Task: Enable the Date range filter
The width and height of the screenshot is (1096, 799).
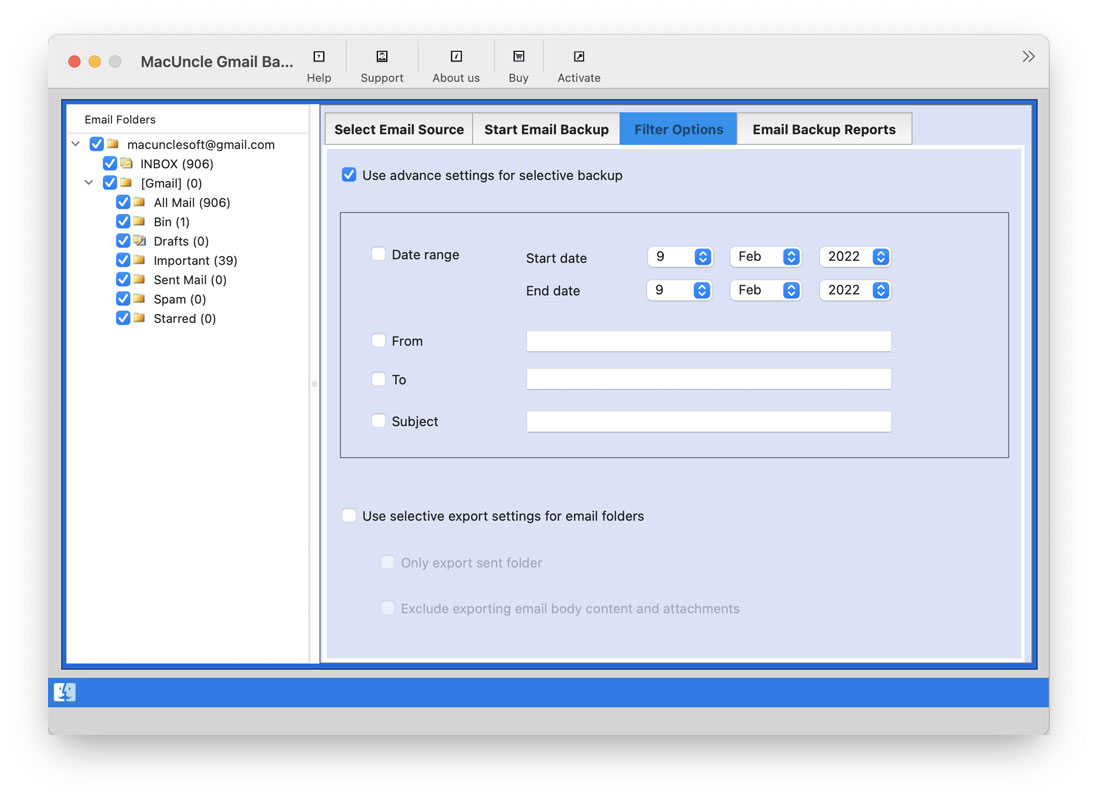Action: [x=378, y=254]
